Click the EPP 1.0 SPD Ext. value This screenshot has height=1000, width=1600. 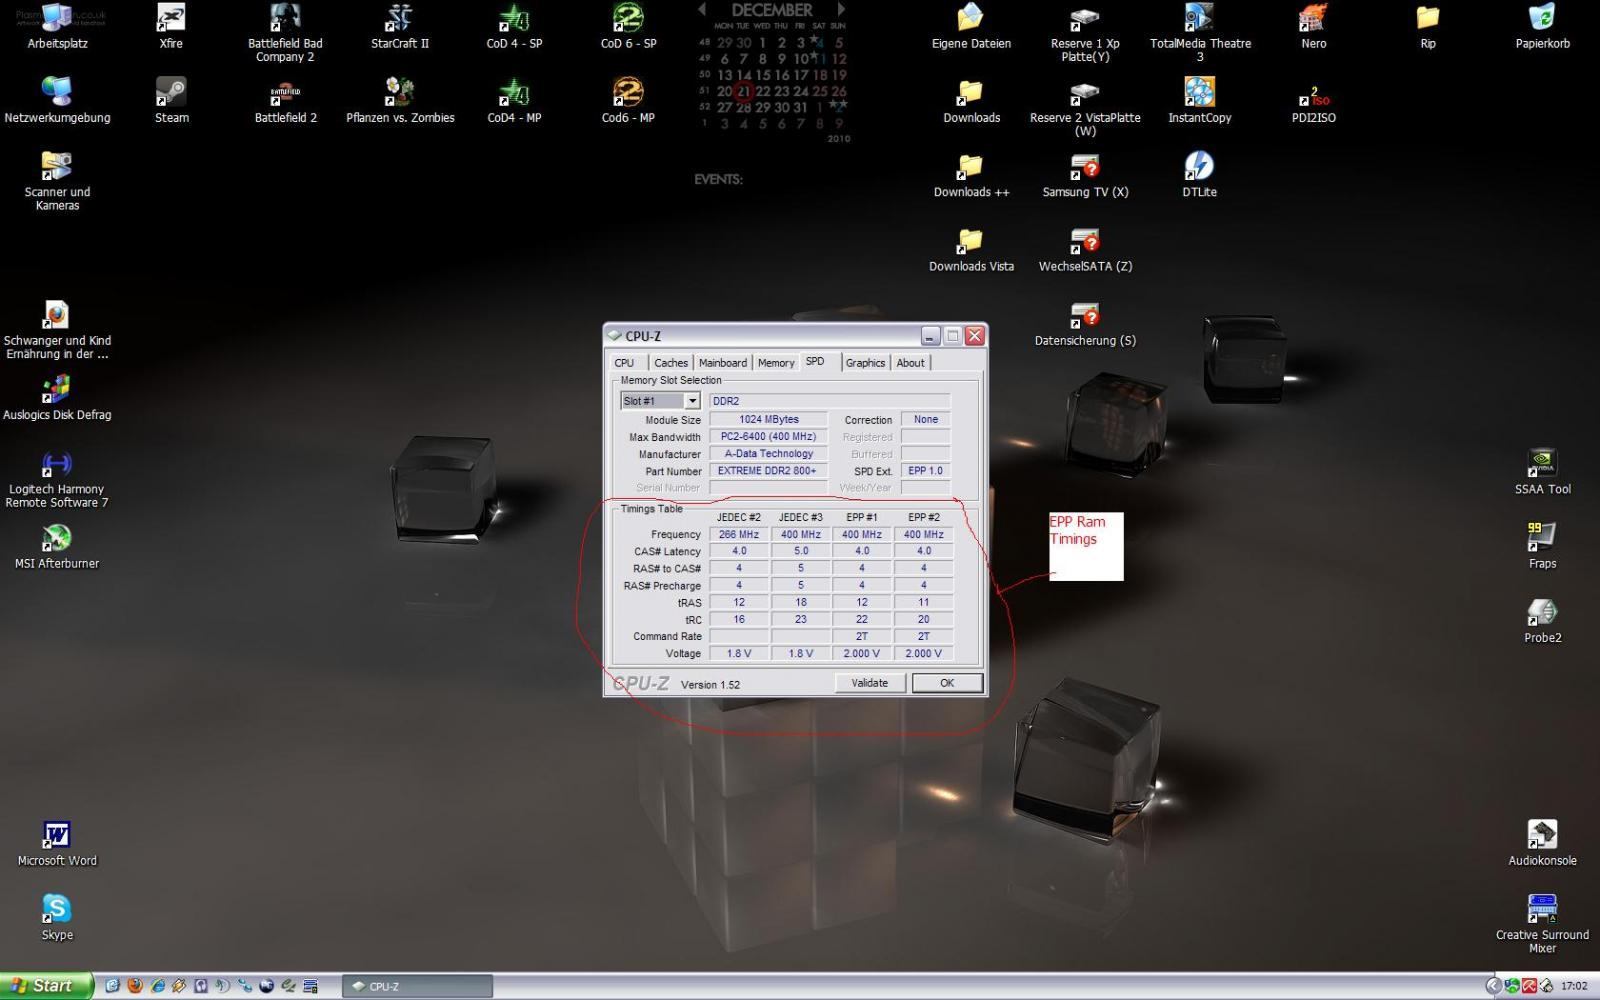pyautogui.click(x=925, y=471)
